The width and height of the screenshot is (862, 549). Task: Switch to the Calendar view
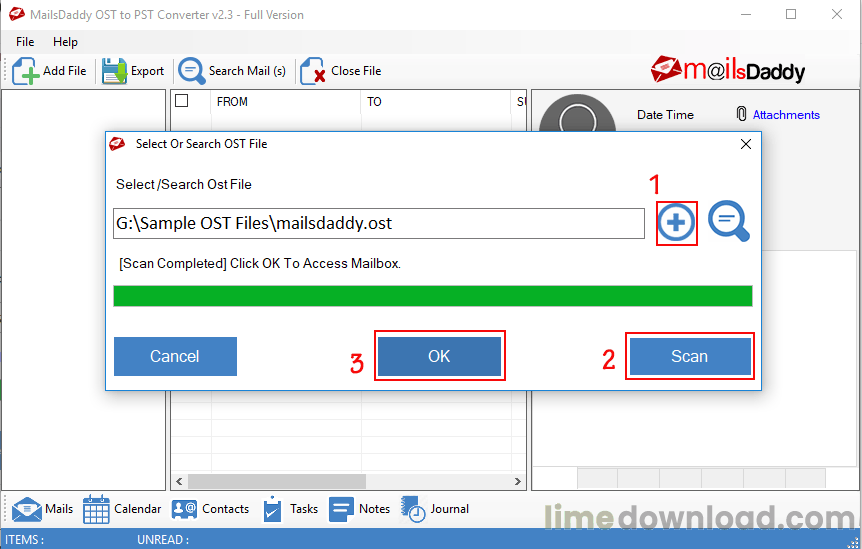pos(122,509)
